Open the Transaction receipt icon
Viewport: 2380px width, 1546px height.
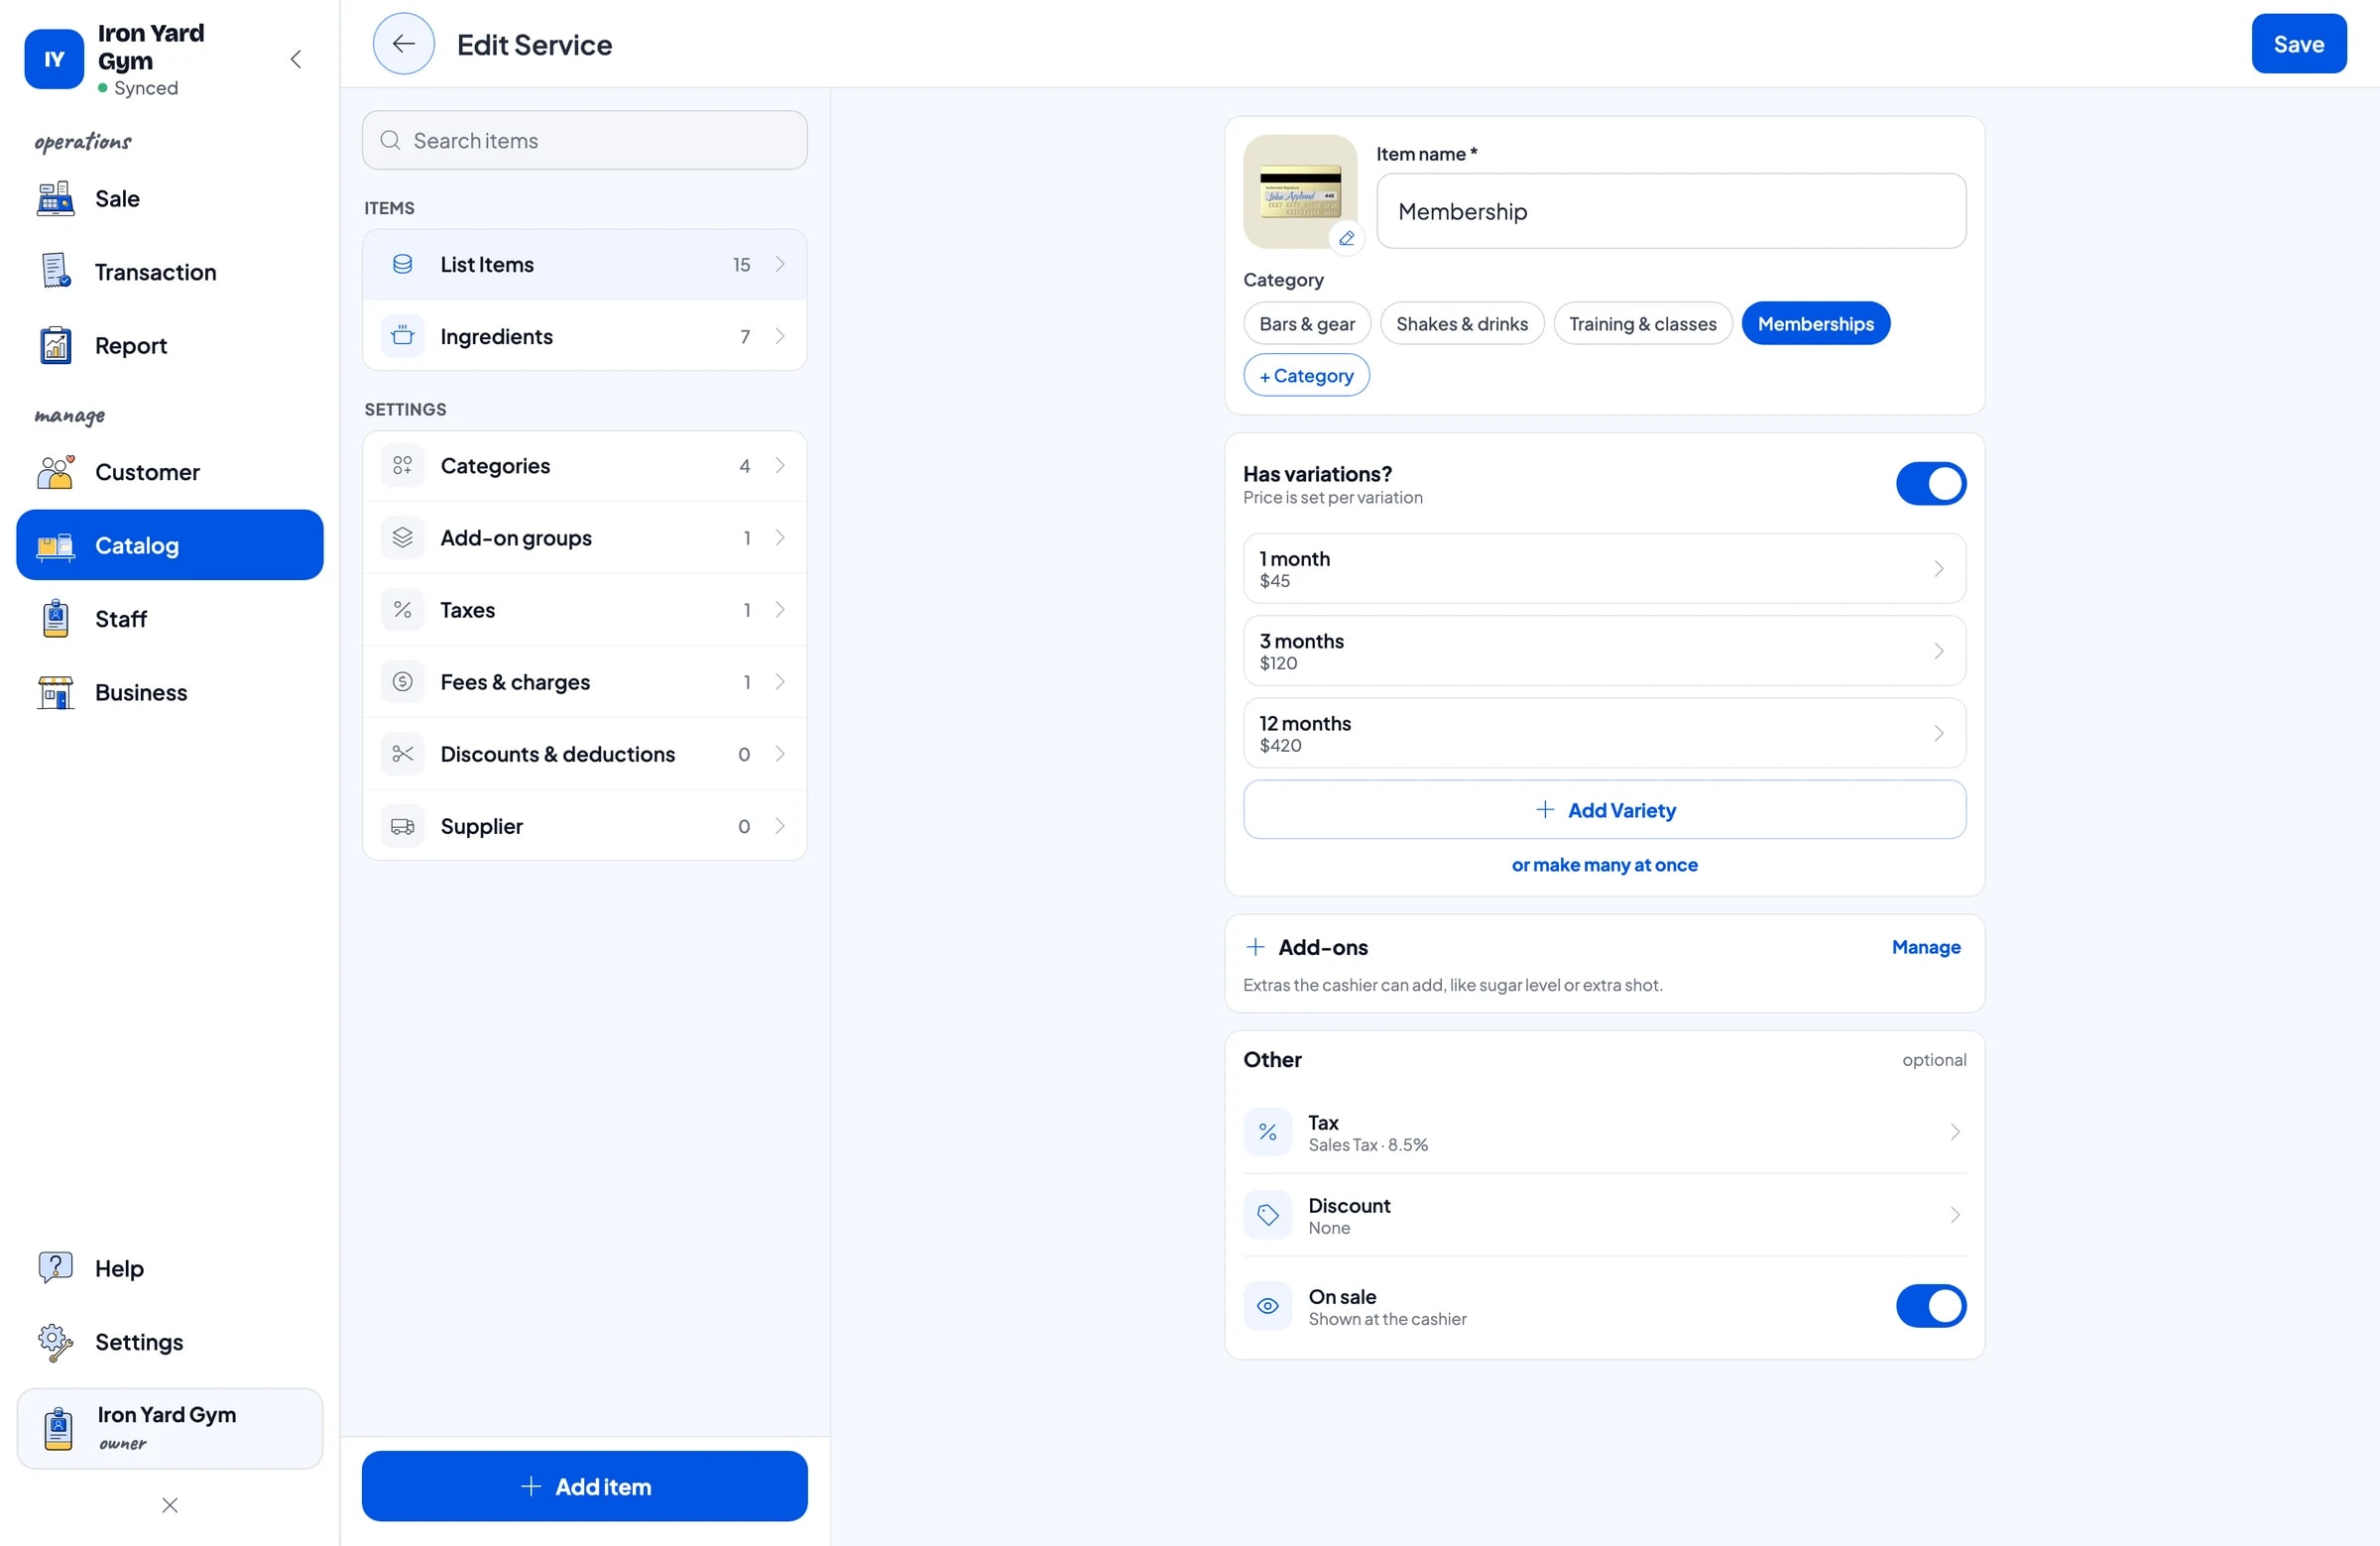[55, 271]
